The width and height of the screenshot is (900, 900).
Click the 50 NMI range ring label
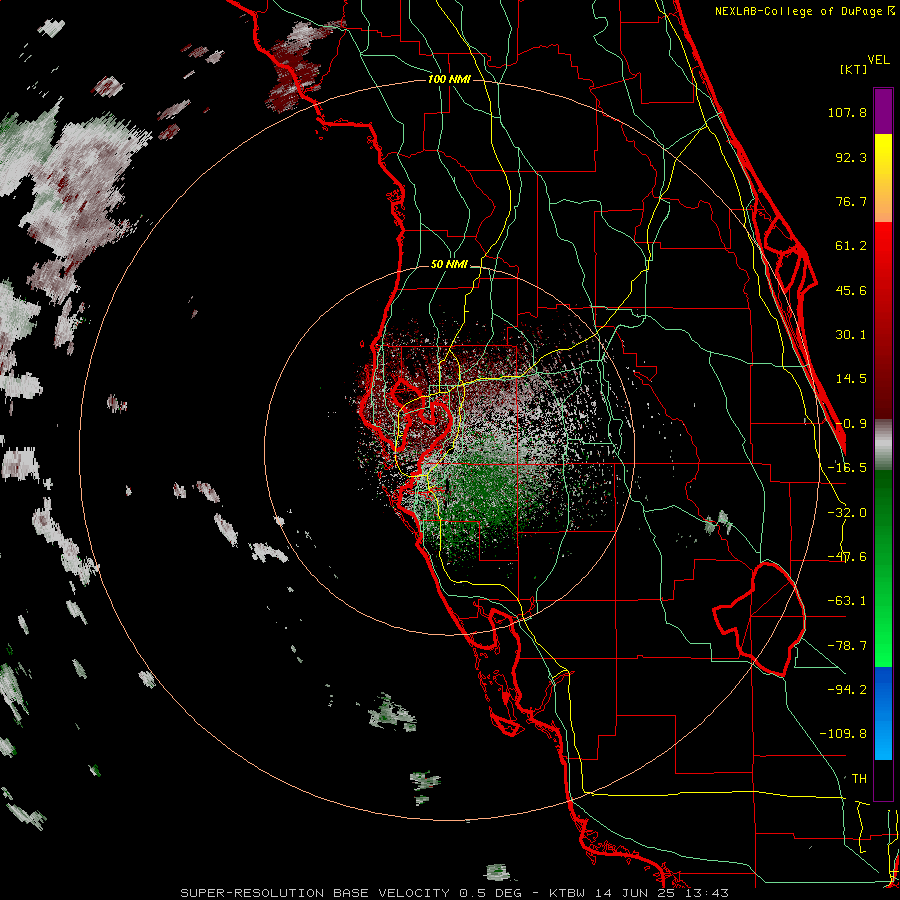449,264
